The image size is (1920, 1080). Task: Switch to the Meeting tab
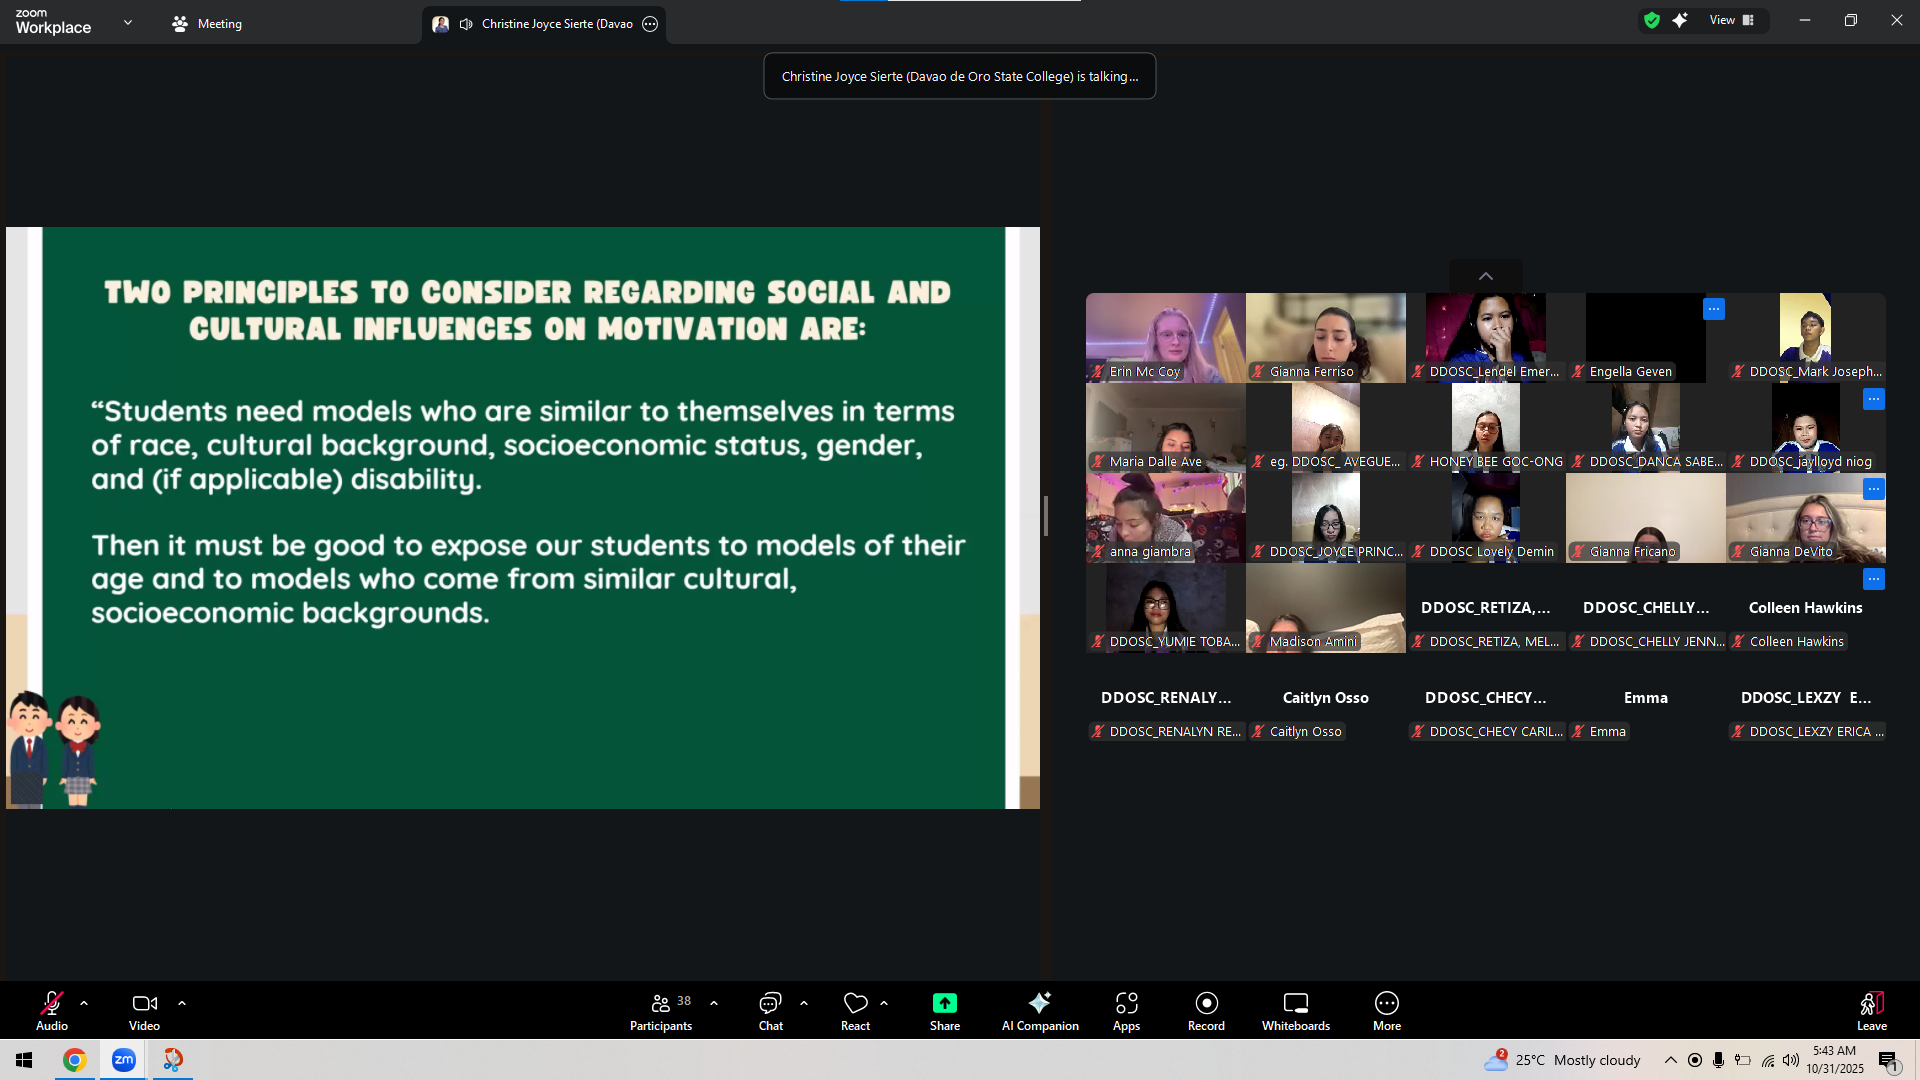coord(207,24)
